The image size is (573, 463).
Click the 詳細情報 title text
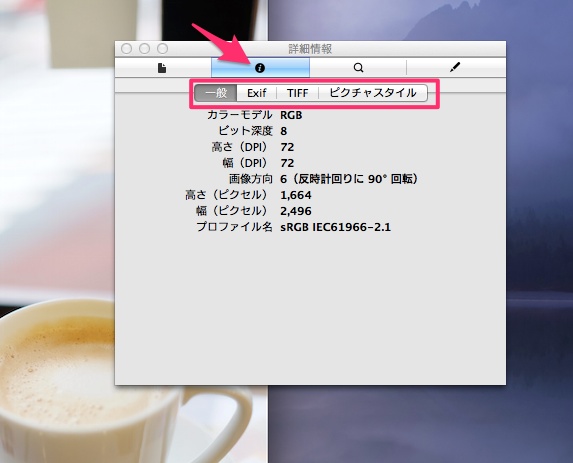click(x=310, y=49)
